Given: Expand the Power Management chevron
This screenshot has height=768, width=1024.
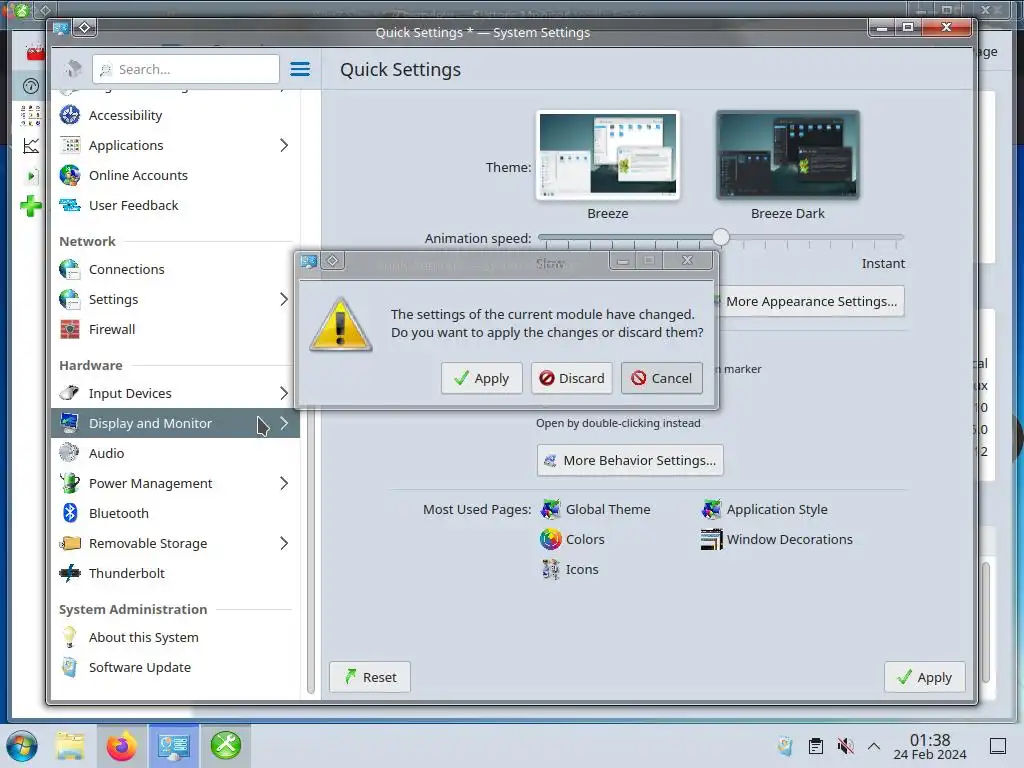Looking at the screenshot, I should pos(284,483).
